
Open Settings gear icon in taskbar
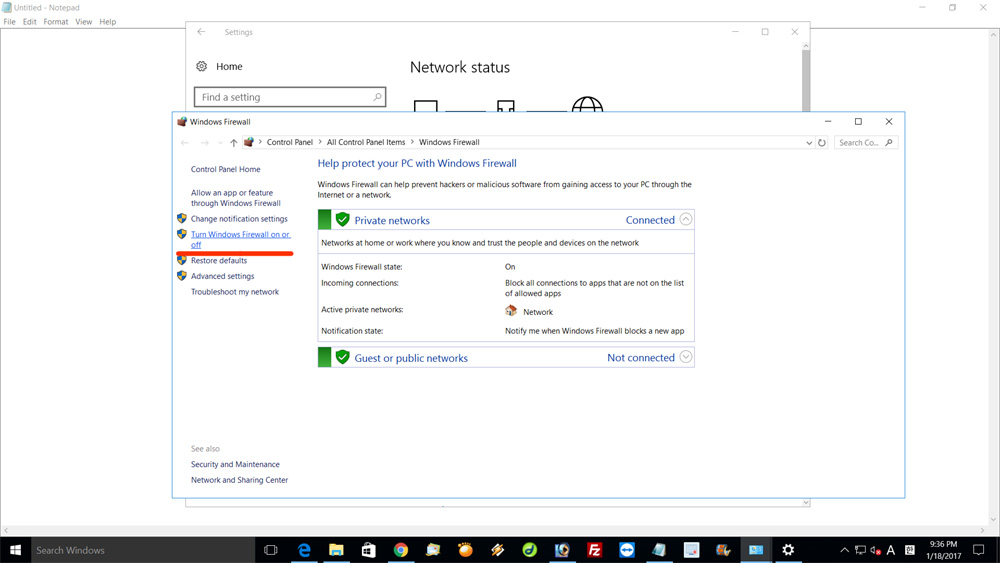pos(788,550)
